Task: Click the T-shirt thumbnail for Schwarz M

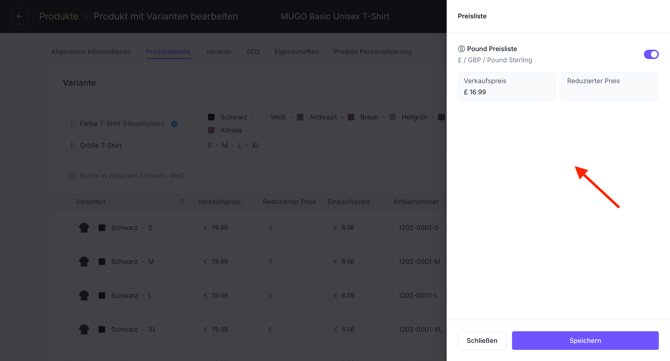Action: [x=84, y=261]
